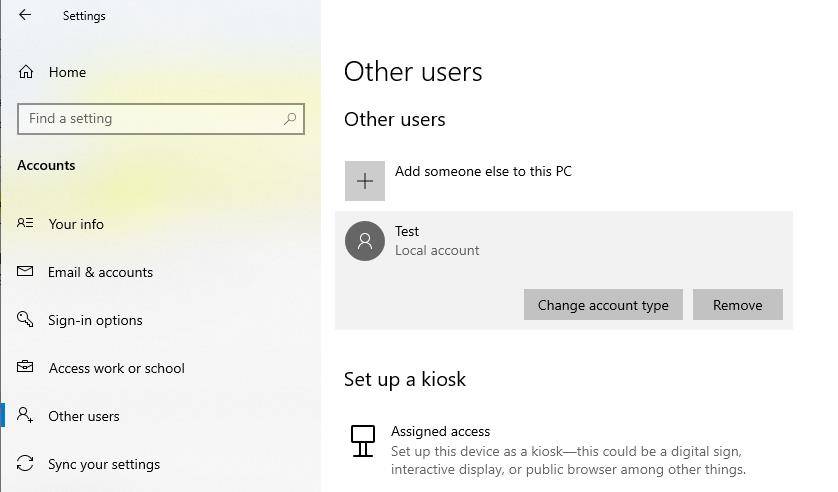Click the plus icon to add someone
Screen dimensions: 838x492
coord(365,181)
